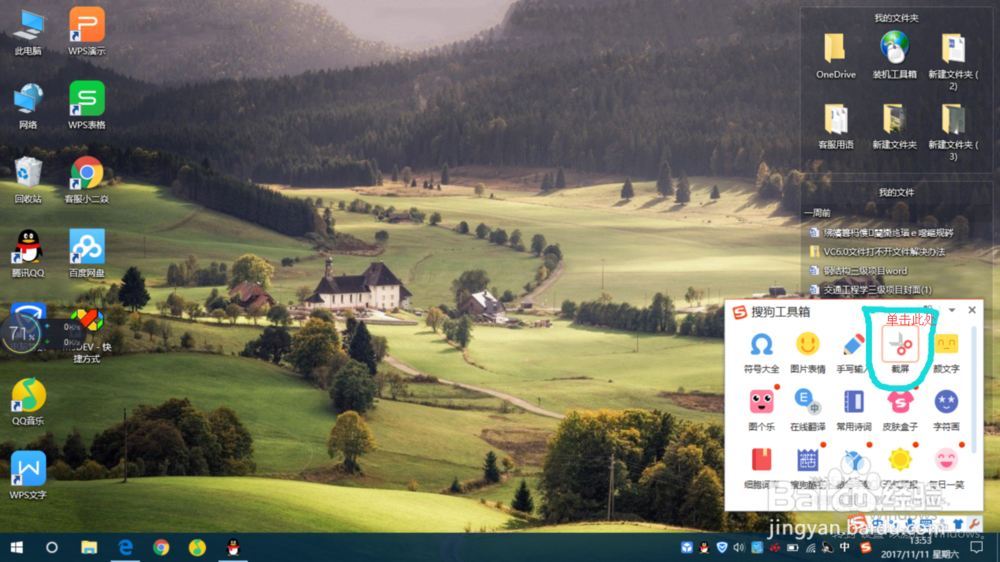
Task: Launch Microsoft Edge from the taskbar
Action: 125,547
